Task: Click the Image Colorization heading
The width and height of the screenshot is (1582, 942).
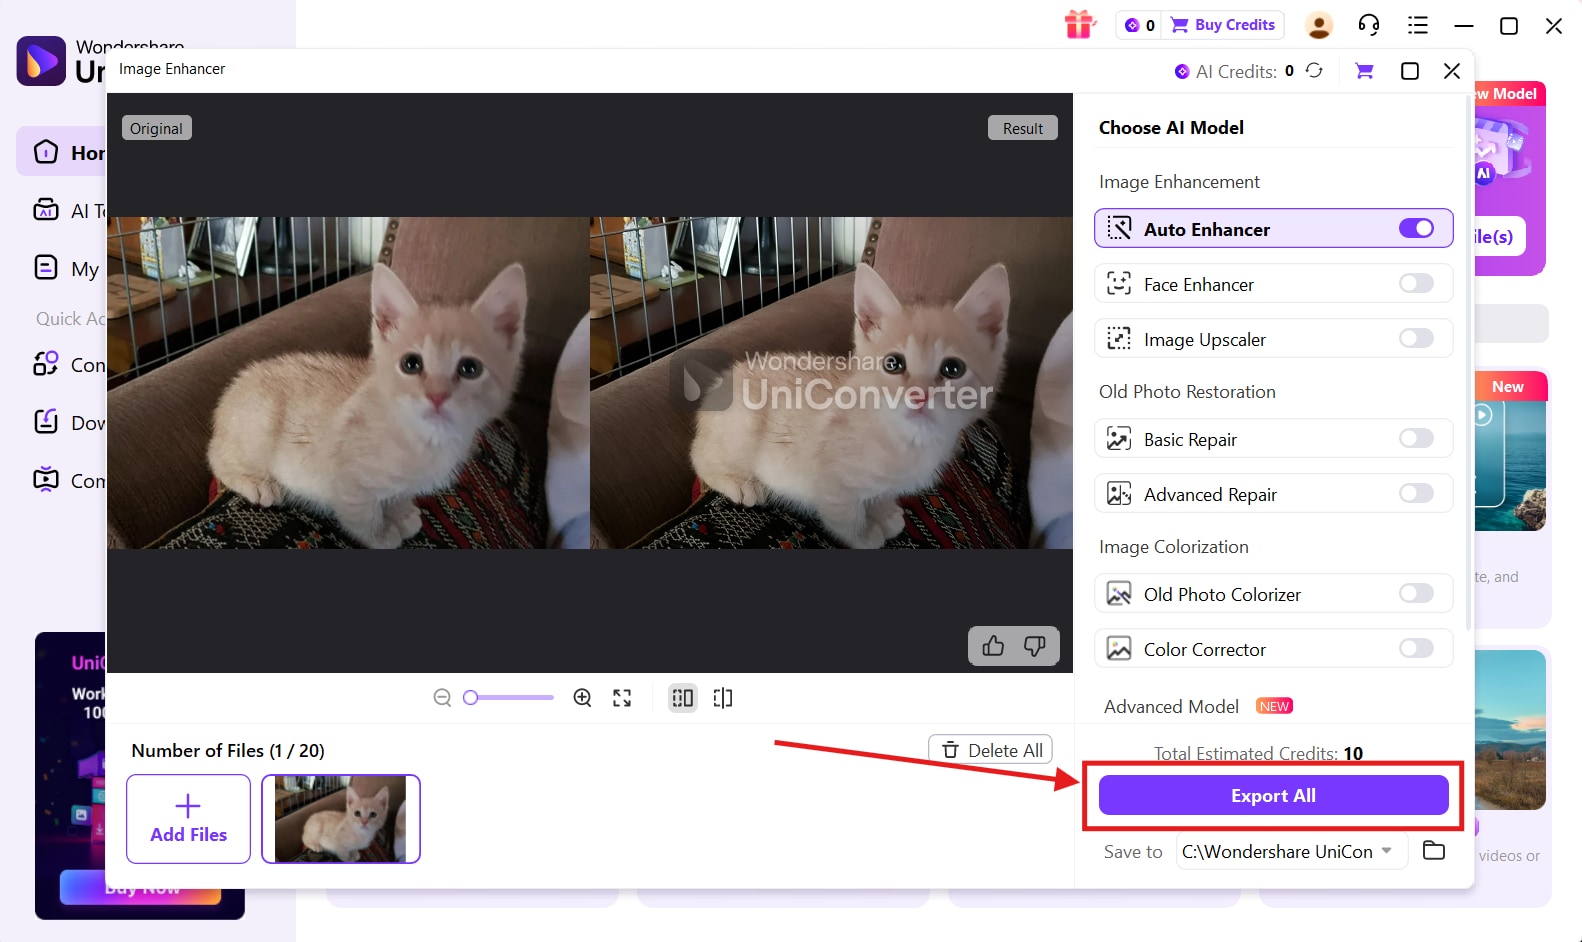Action: tap(1174, 546)
